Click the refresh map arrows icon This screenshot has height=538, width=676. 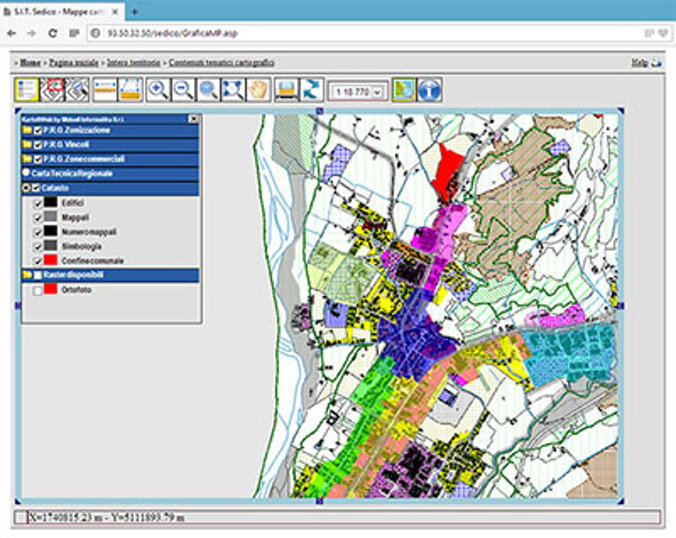click(x=312, y=90)
